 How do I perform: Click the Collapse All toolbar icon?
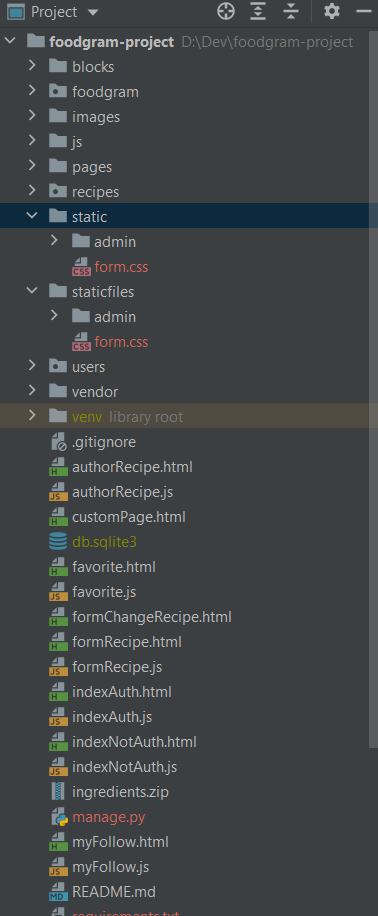[290, 11]
